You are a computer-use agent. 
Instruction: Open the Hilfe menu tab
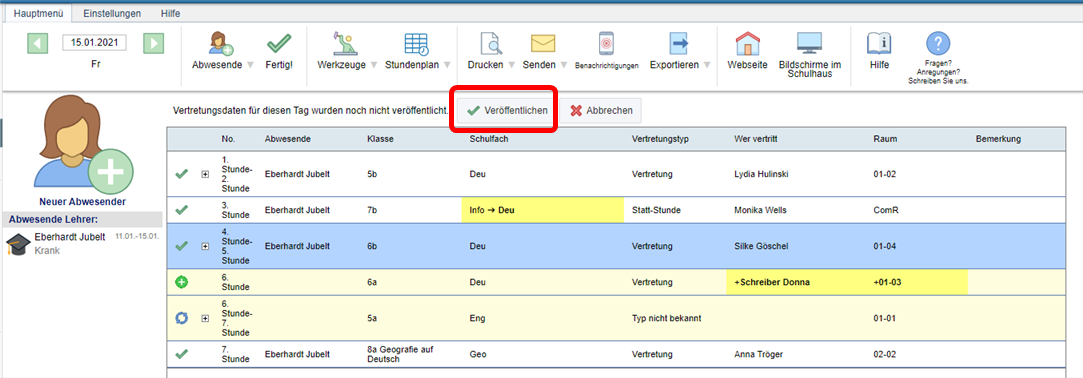(x=171, y=13)
